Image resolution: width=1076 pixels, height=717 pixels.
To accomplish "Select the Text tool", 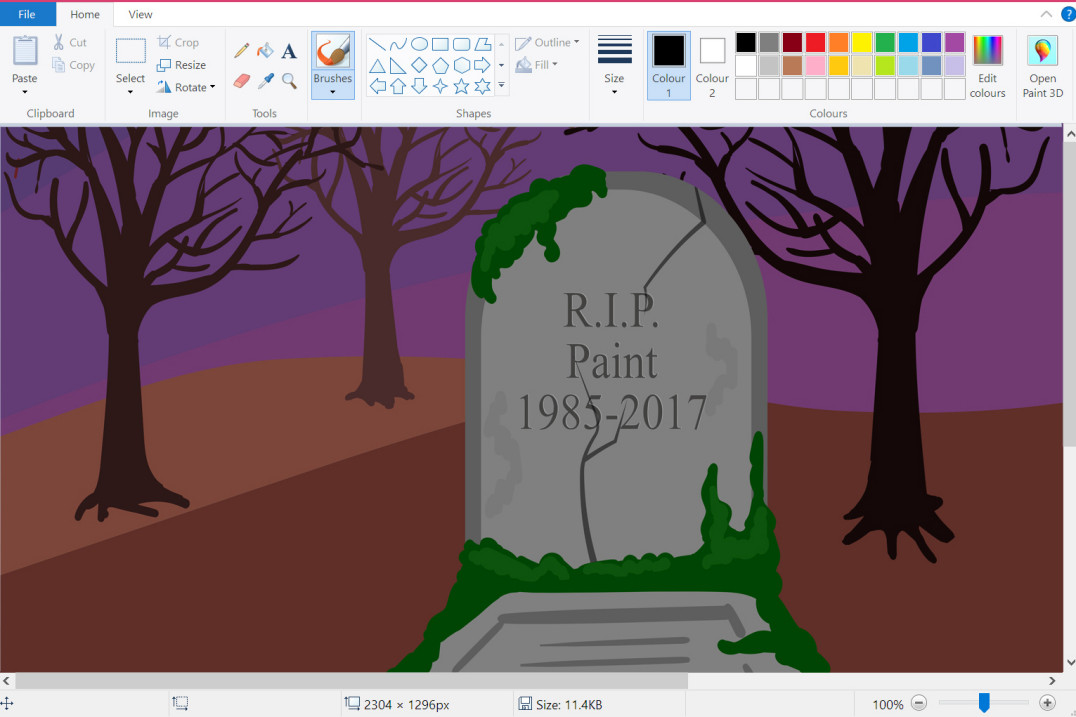I will 290,51.
